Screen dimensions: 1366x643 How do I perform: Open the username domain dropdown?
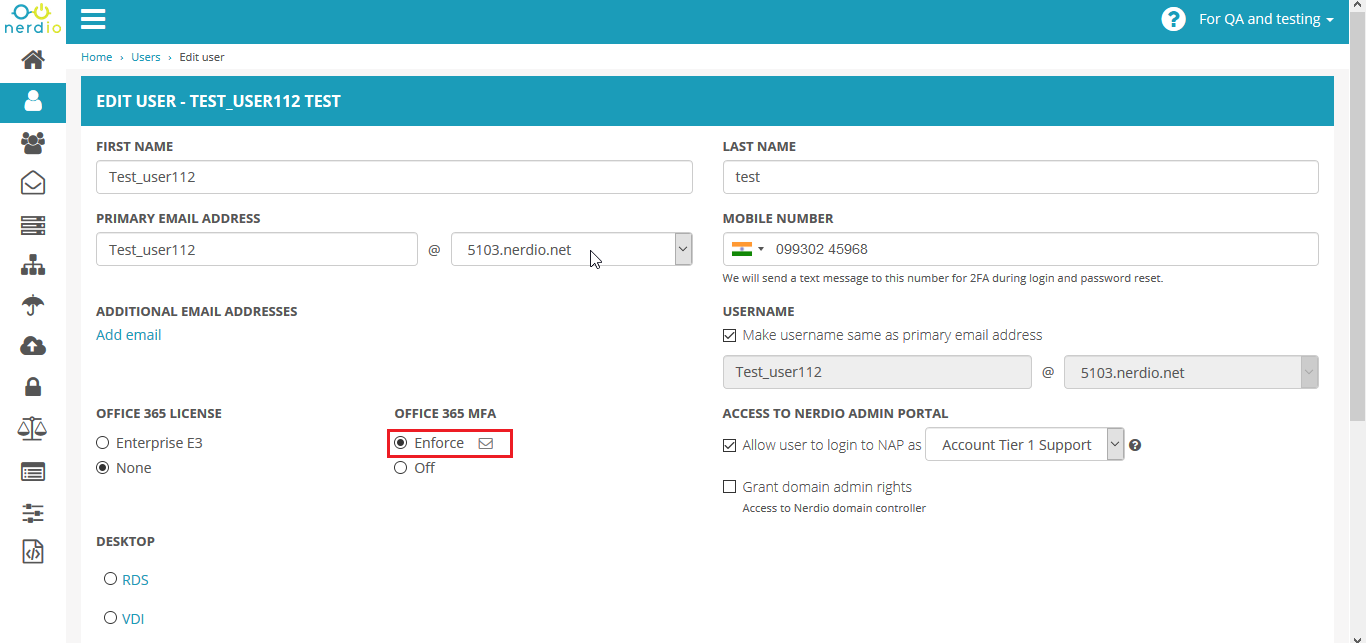pyautogui.click(x=1191, y=372)
